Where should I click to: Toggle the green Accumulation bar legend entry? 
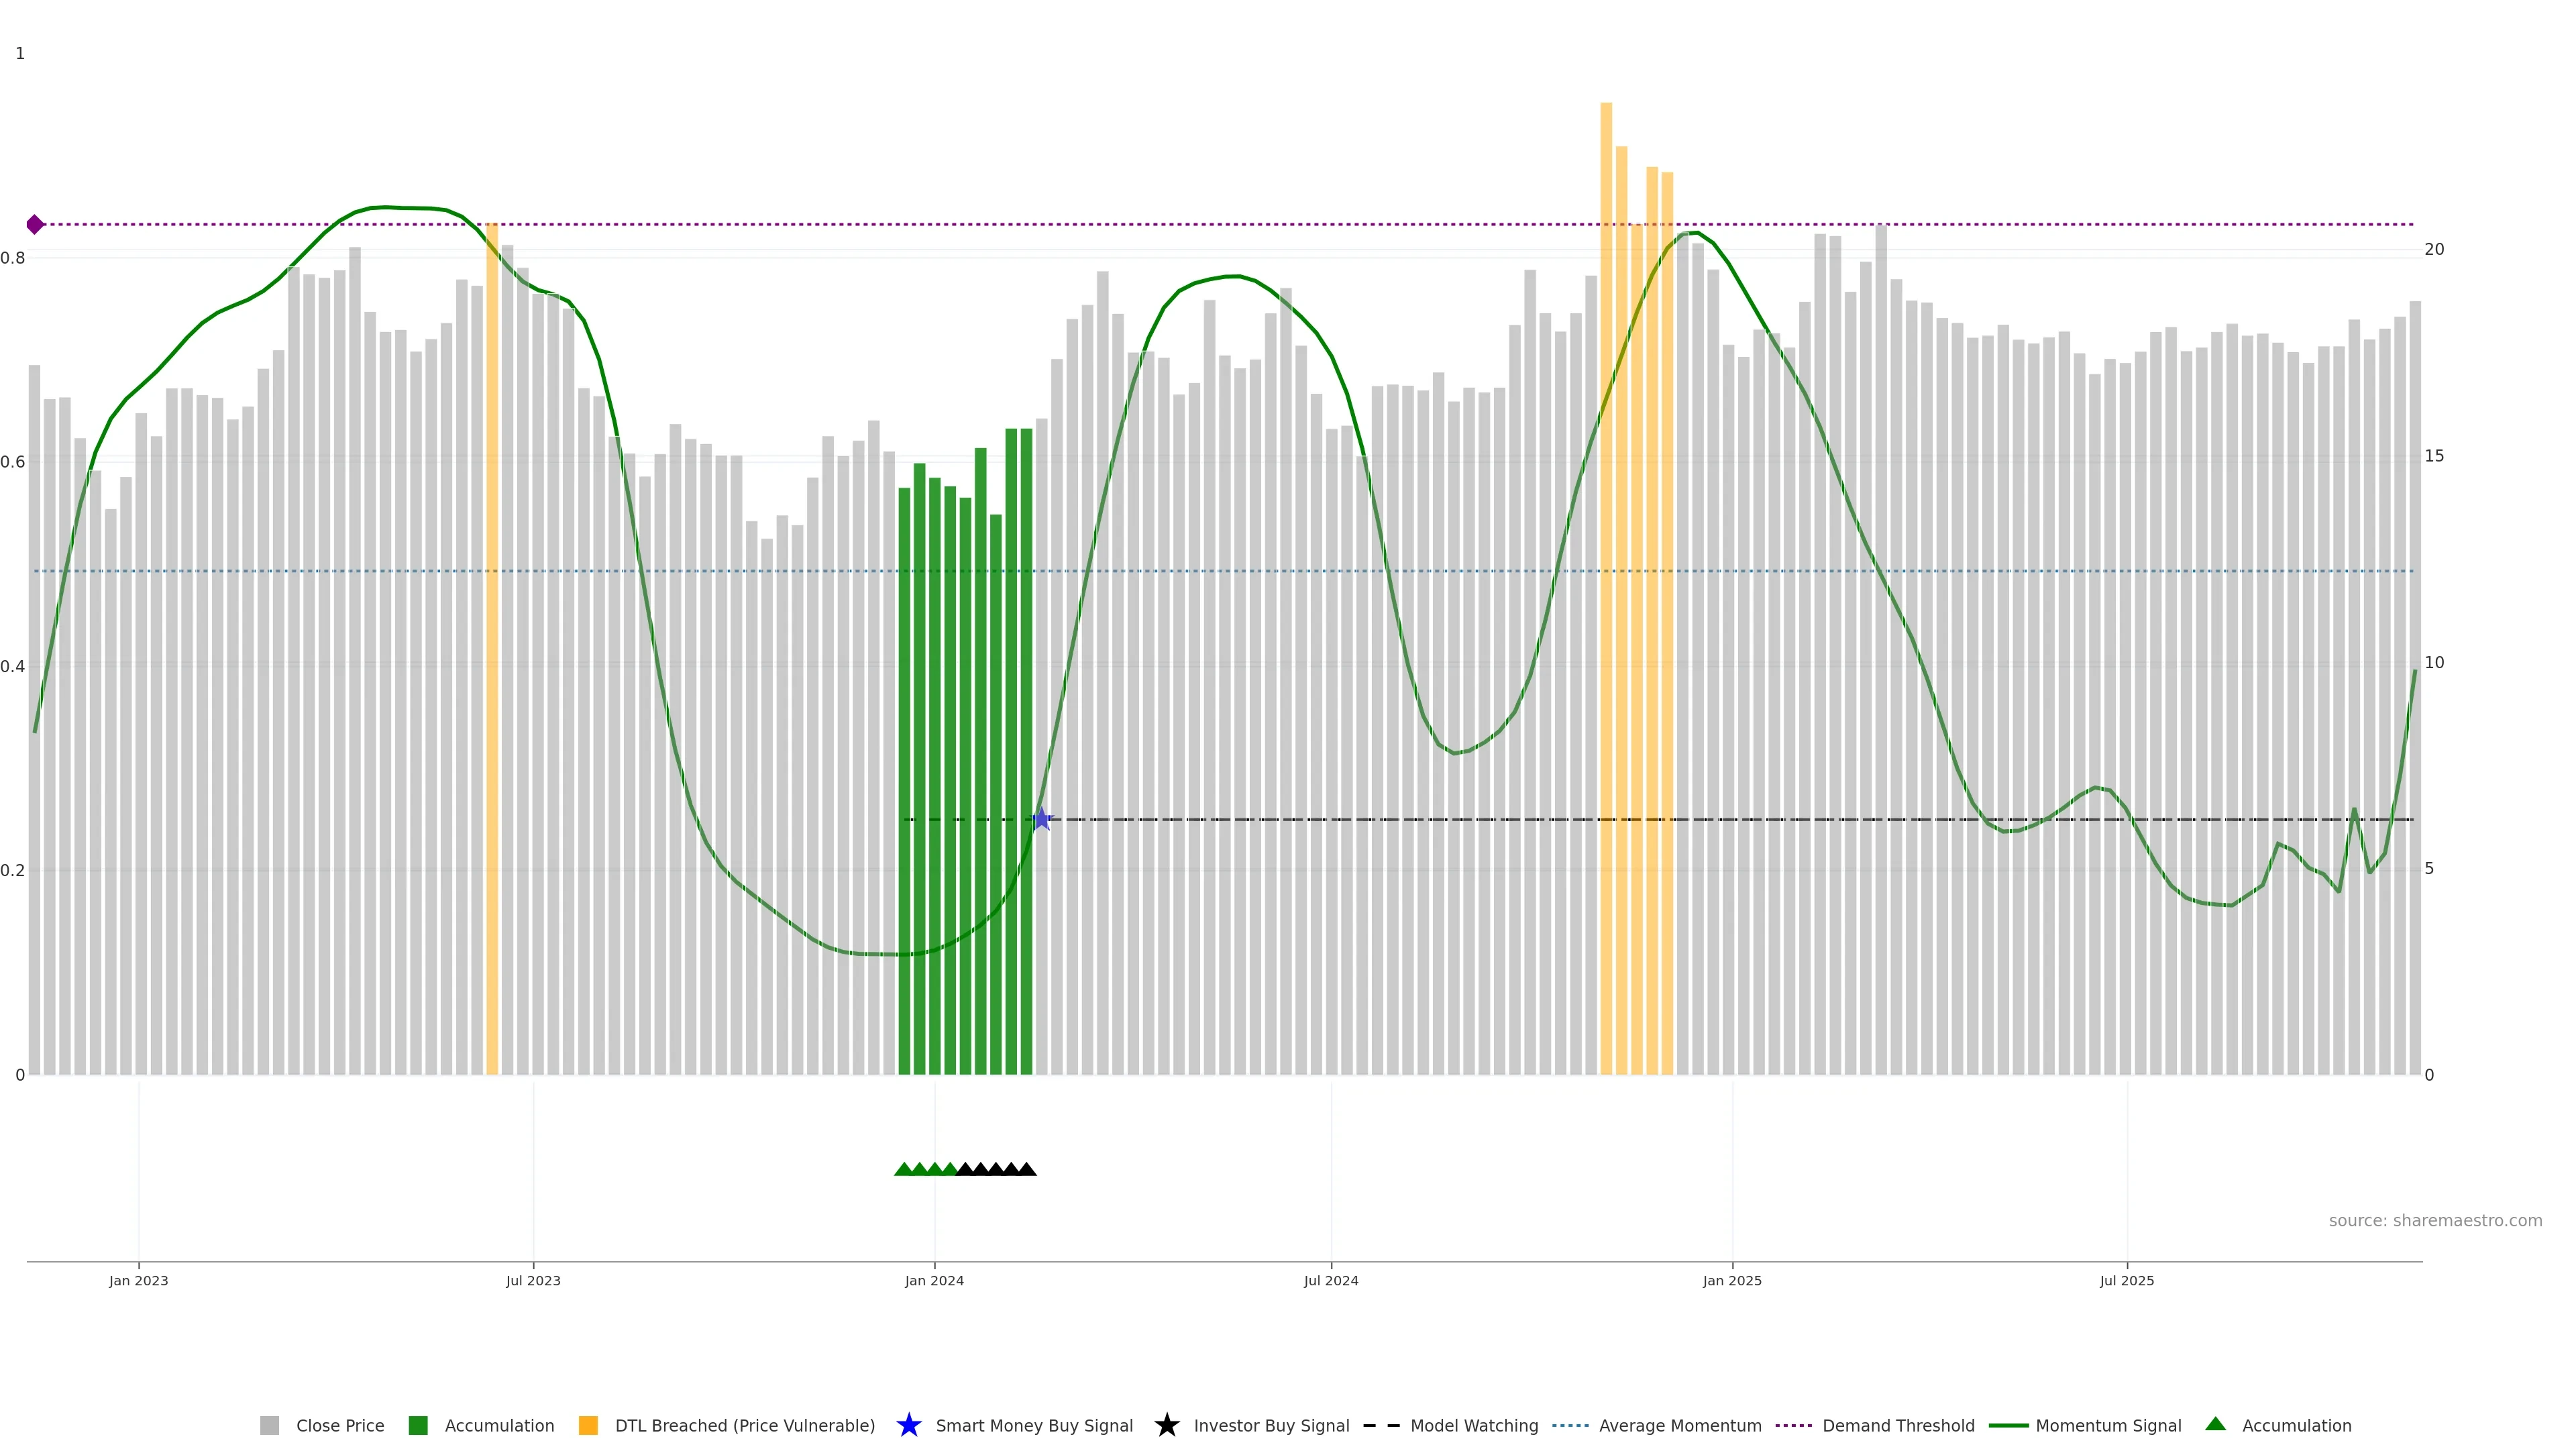498,1425
